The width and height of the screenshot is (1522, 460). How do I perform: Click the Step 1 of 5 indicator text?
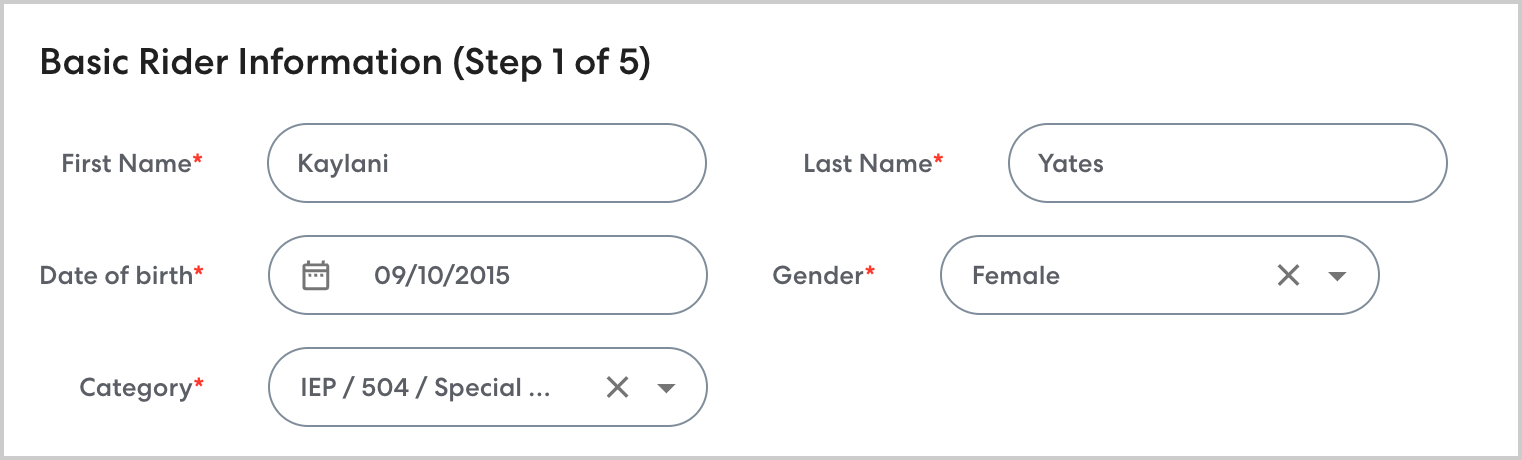click(x=552, y=63)
